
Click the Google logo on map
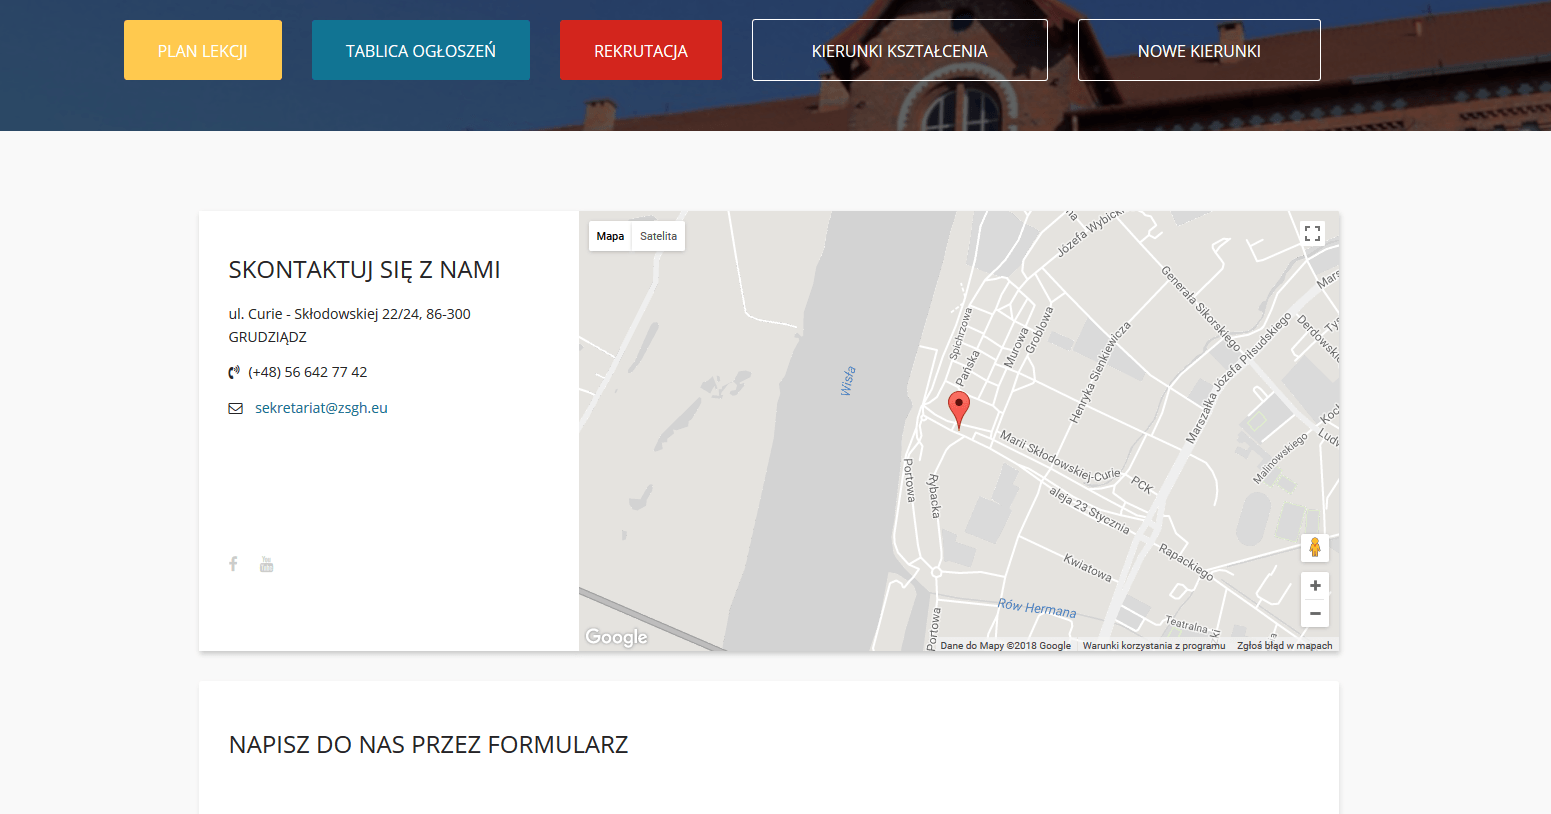616,637
